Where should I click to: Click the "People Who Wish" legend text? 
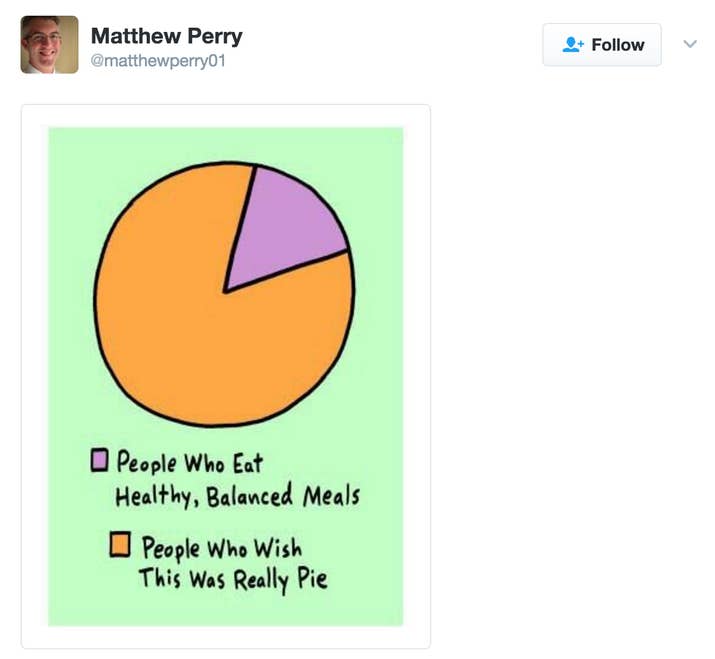(x=221, y=548)
